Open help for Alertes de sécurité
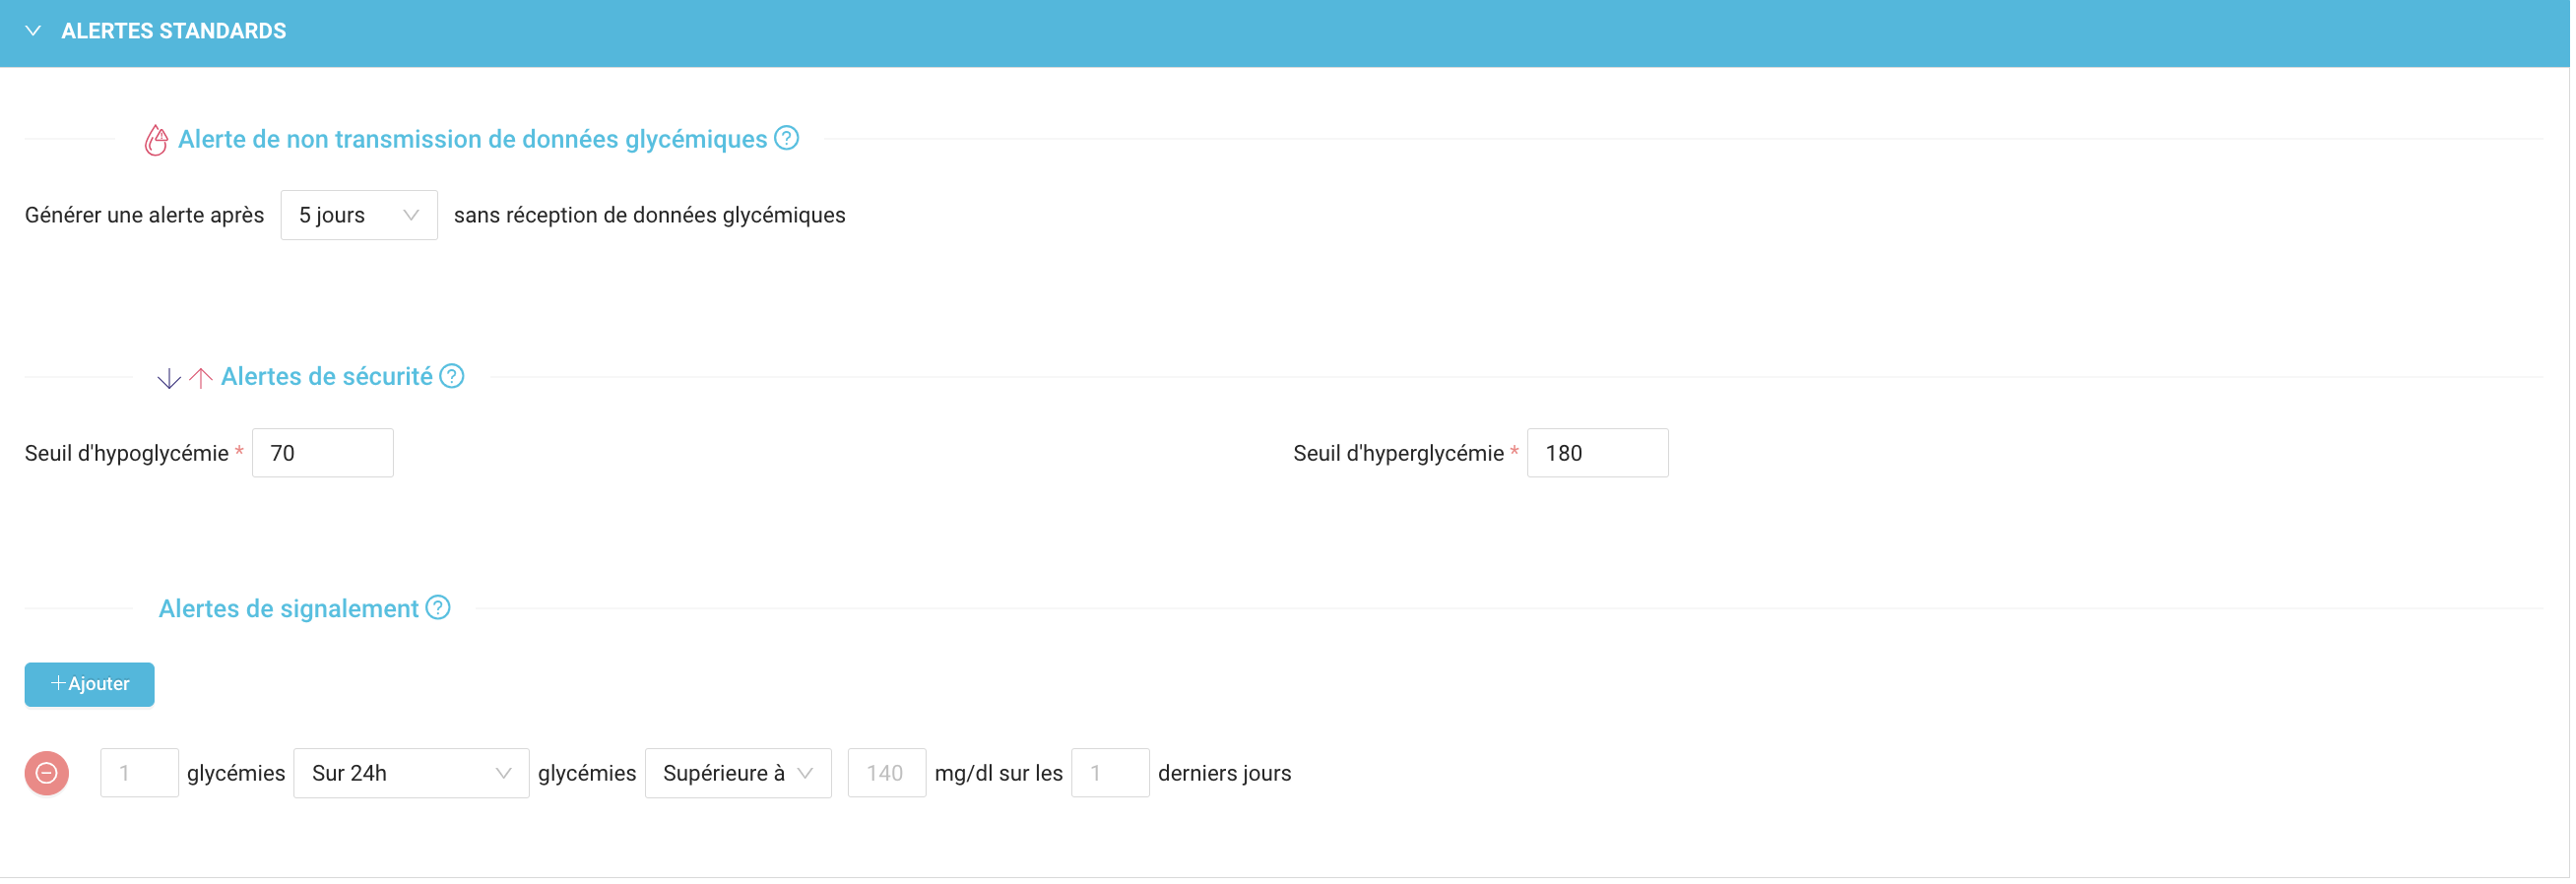Image resolution: width=2576 pixels, height=884 pixels. (453, 377)
